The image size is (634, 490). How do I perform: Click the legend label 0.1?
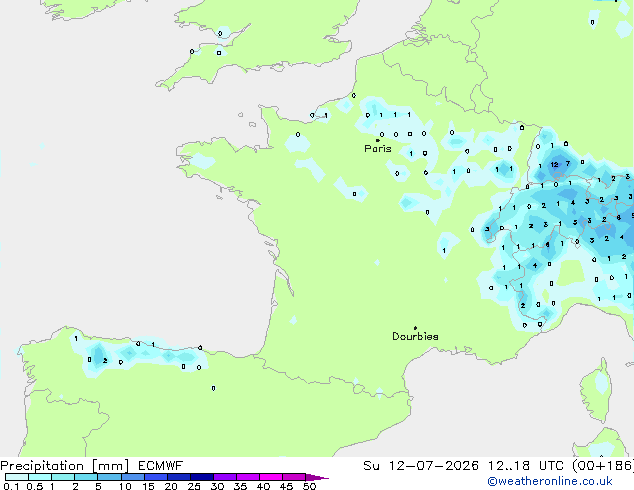(11, 486)
